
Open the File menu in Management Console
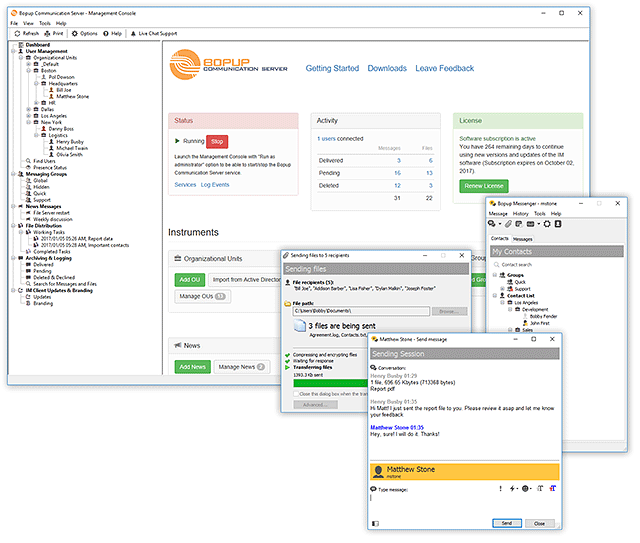(x=14, y=23)
